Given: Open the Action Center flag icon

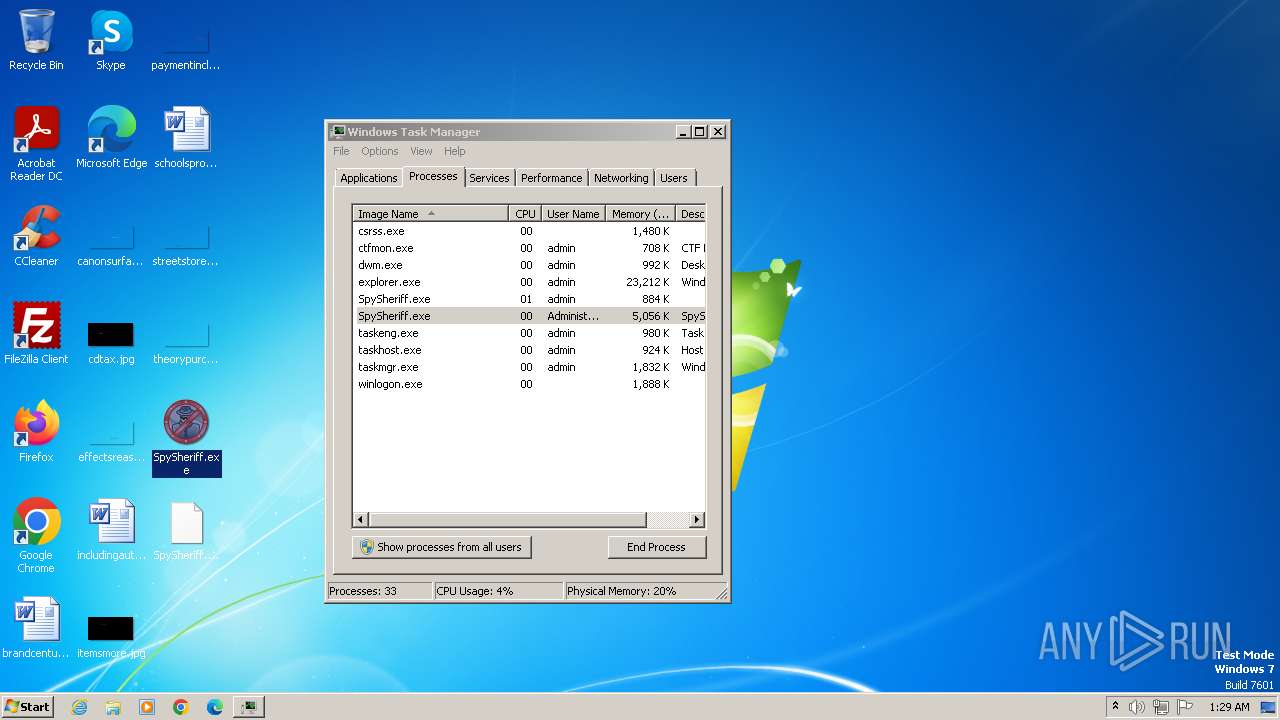Looking at the screenshot, I should click(1185, 707).
